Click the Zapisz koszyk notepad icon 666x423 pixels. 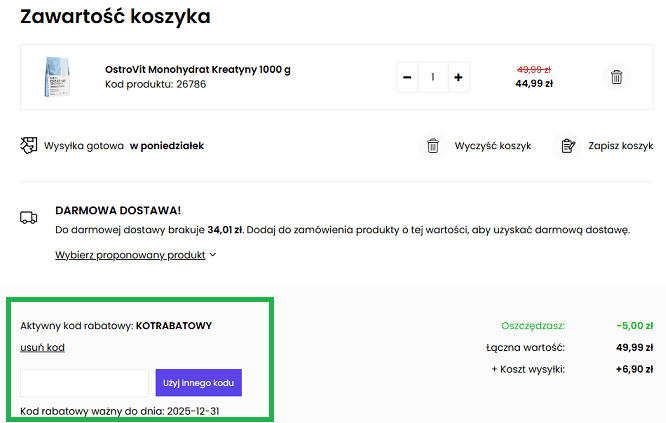coord(568,146)
